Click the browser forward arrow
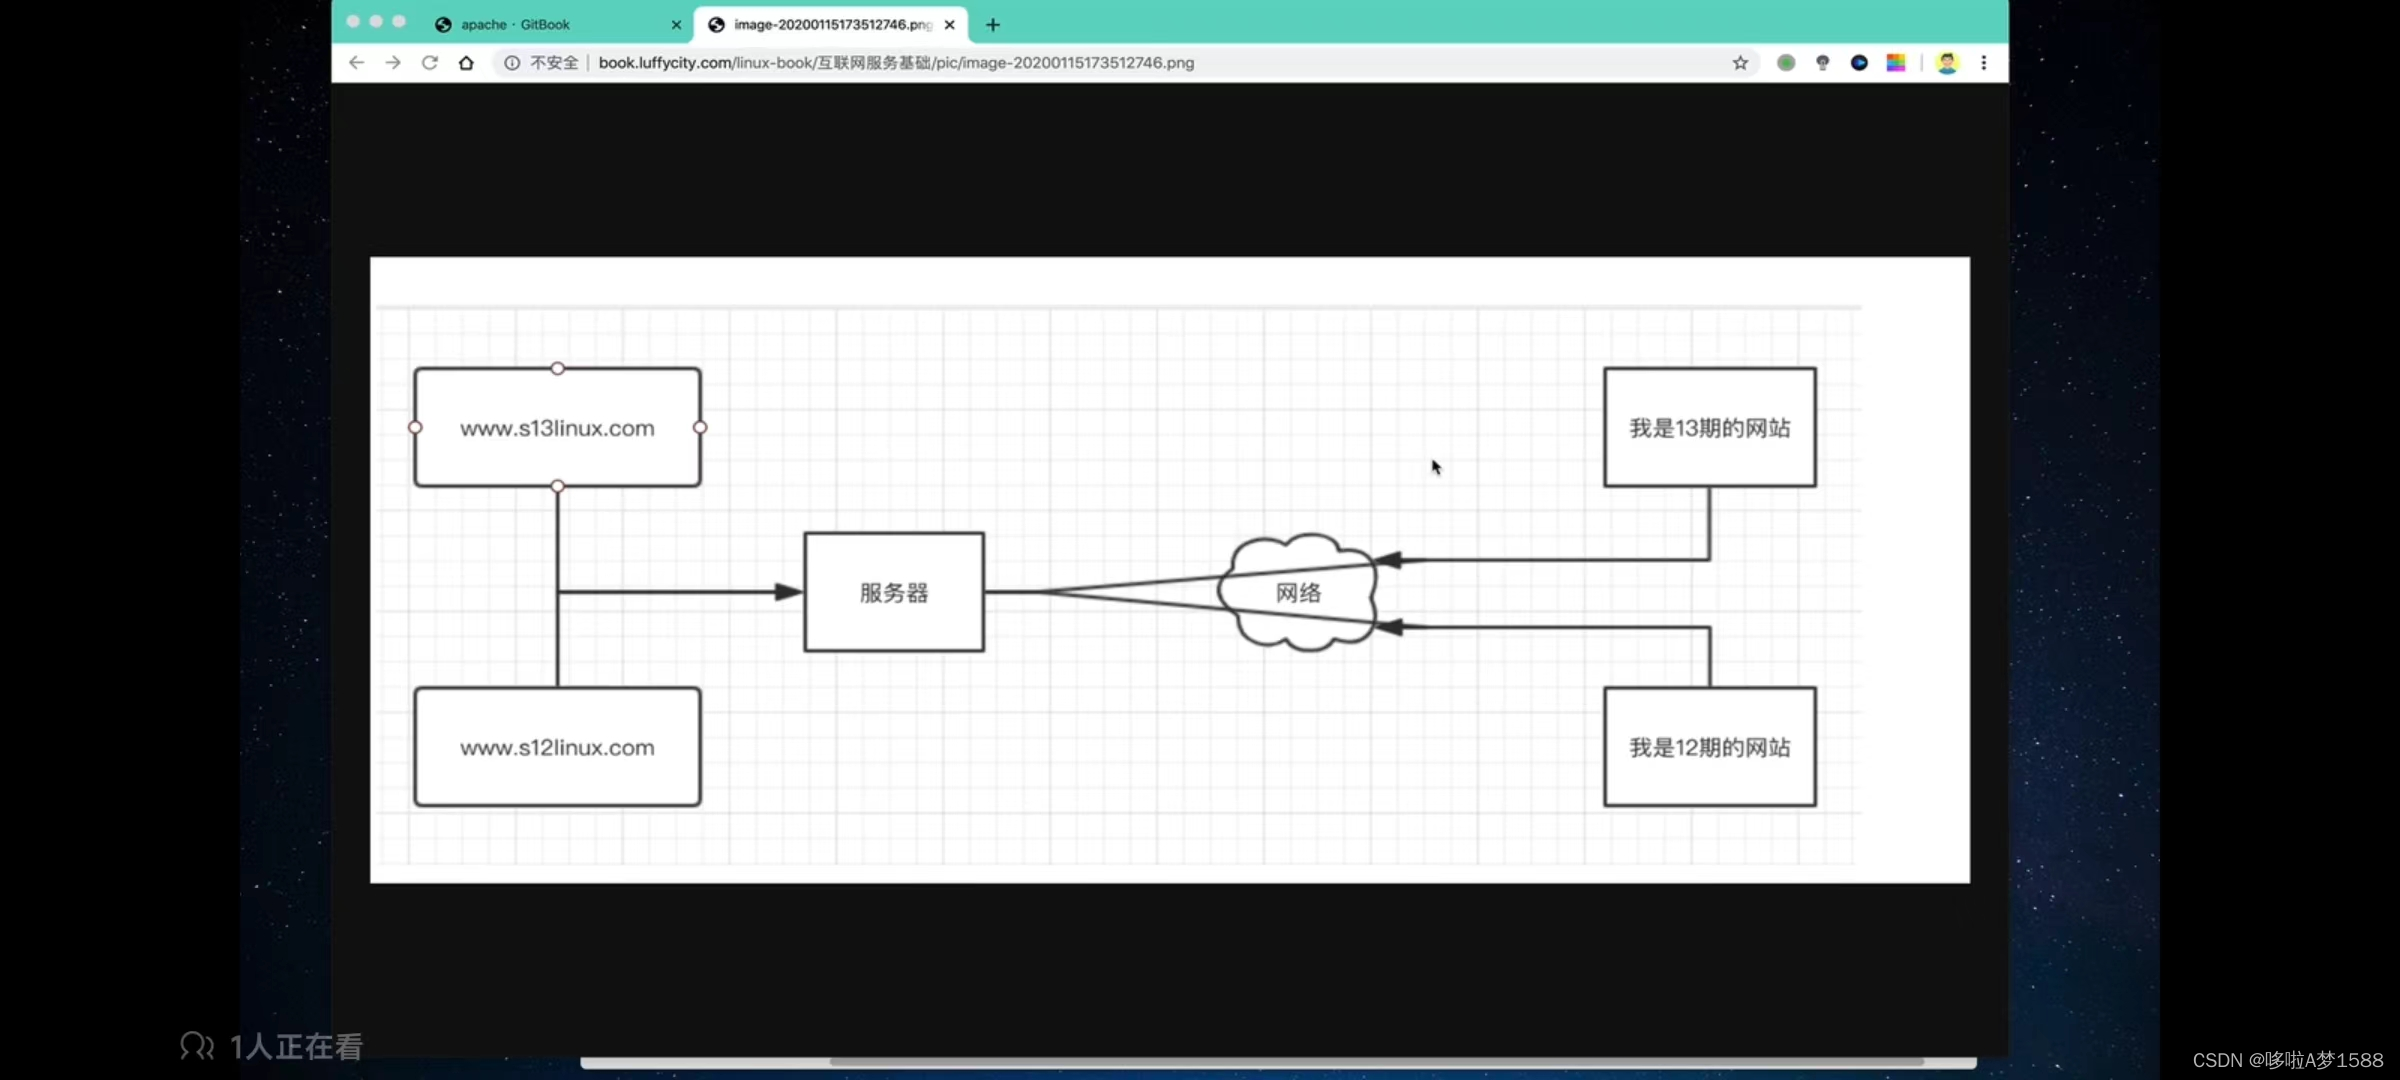This screenshot has height=1080, width=2400. point(393,63)
